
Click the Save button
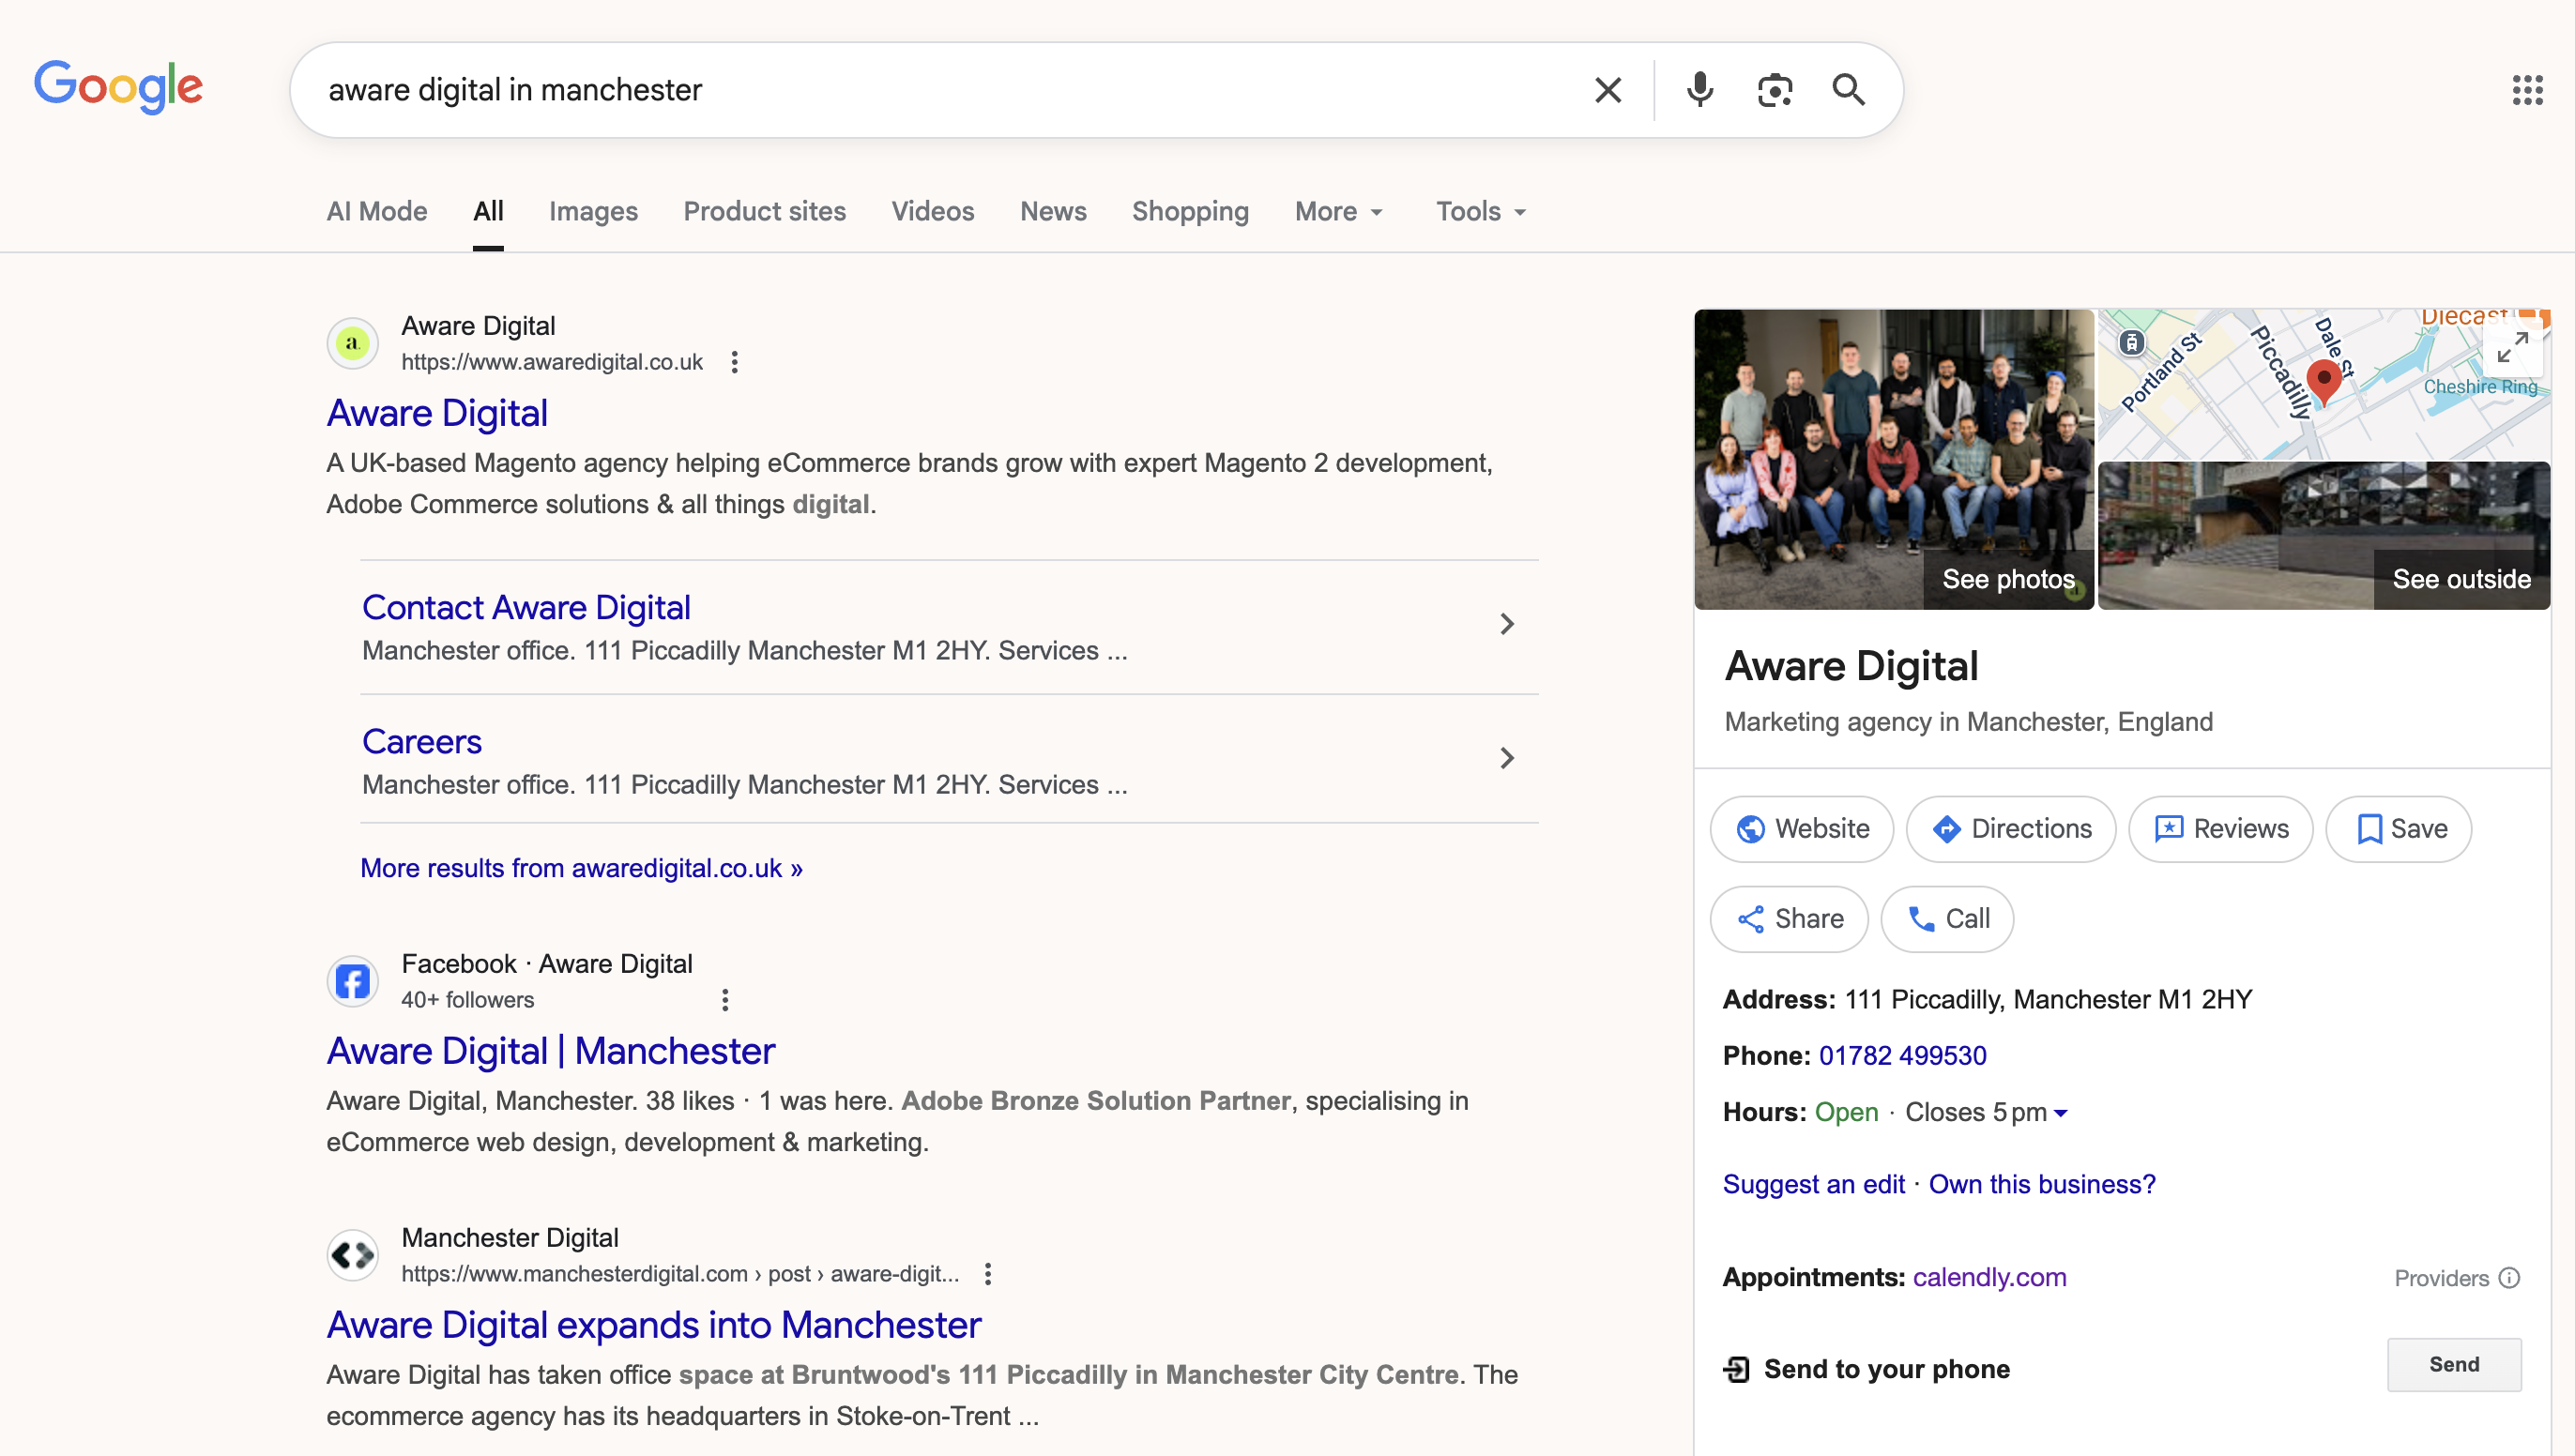(2398, 828)
